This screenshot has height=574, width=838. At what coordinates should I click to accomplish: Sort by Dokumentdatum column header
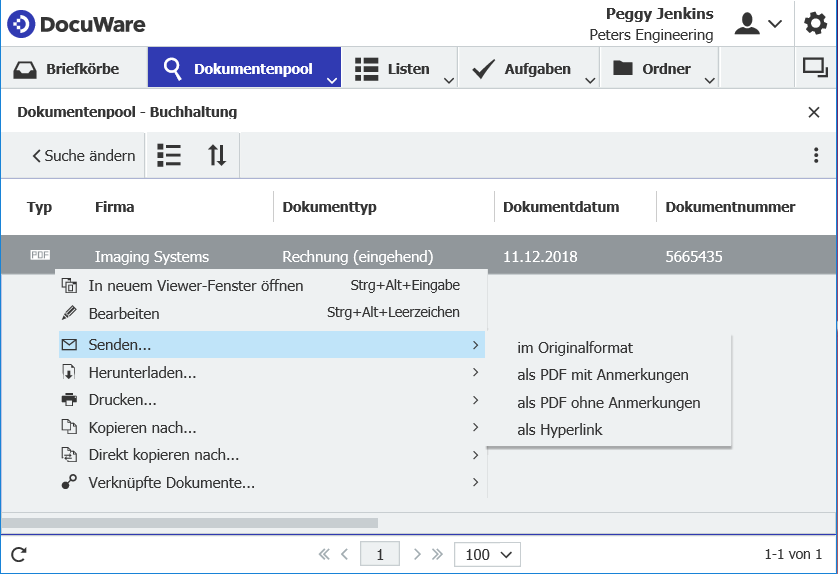pyautogui.click(x=561, y=207)
